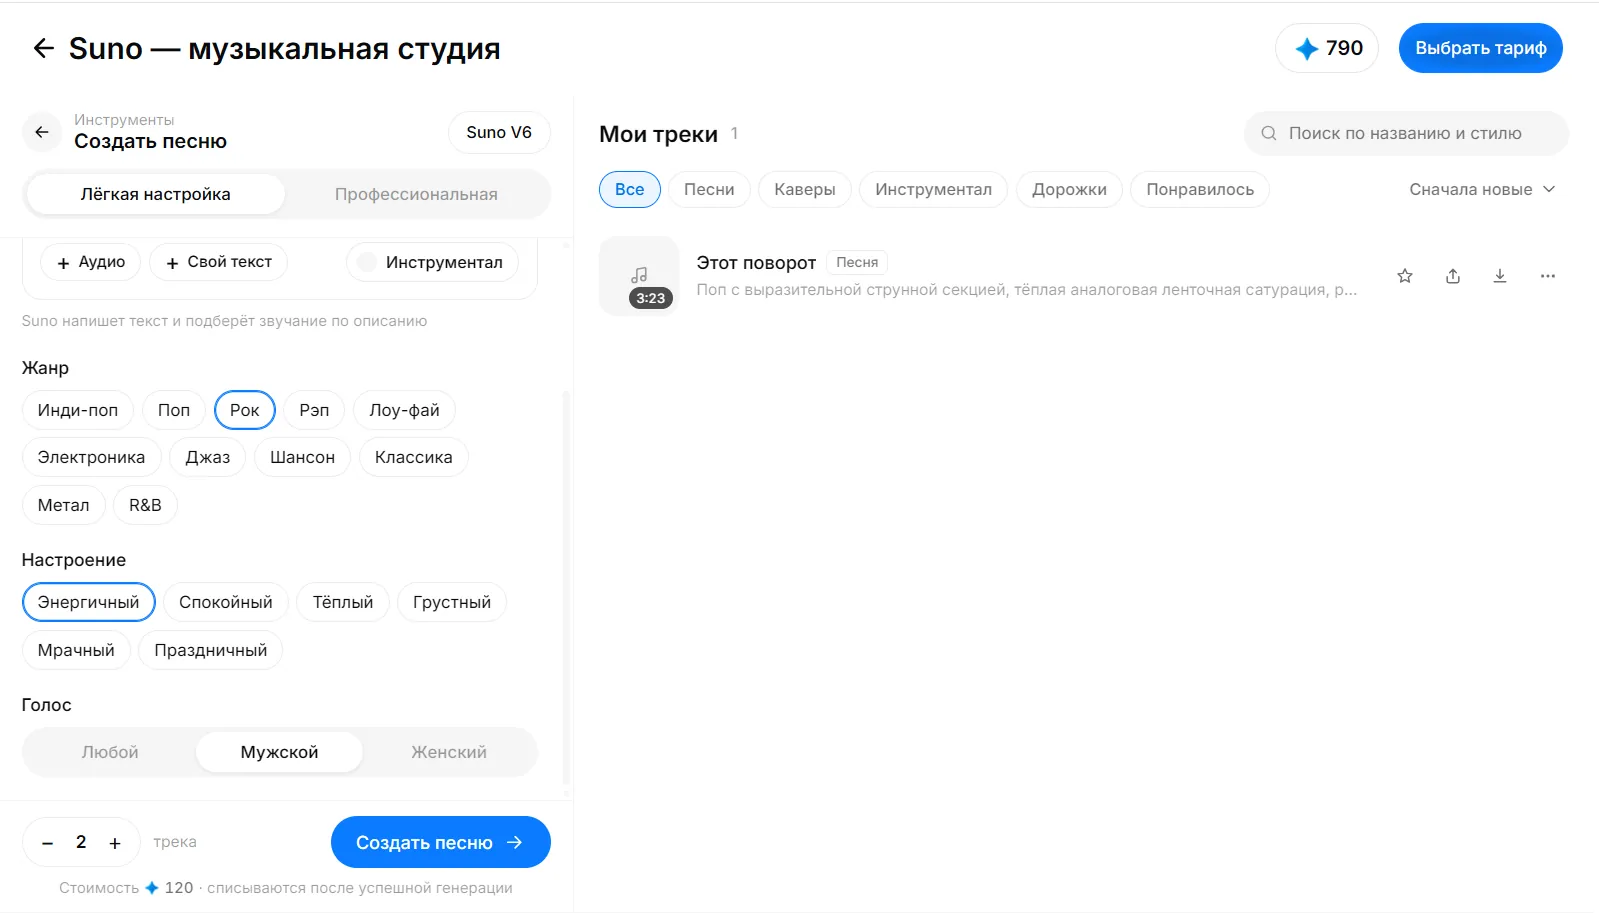This screenshot has width=1599, height=913.
Task: Select the Лоу-фай genre
Action: [x=405, y=410]
